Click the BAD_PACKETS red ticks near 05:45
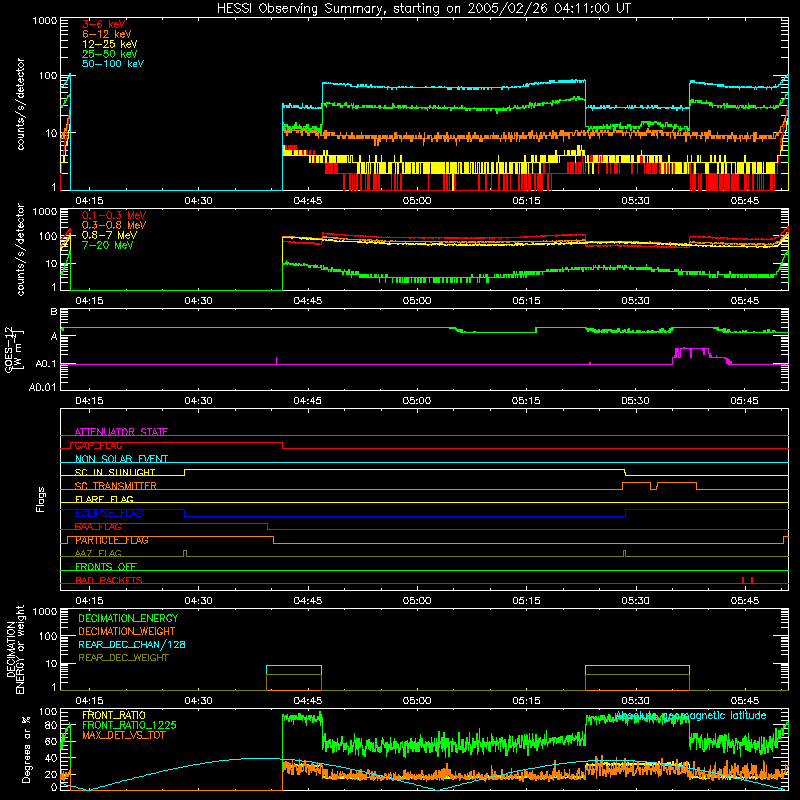The image size is (800, 800). click(x=747, y=580)
